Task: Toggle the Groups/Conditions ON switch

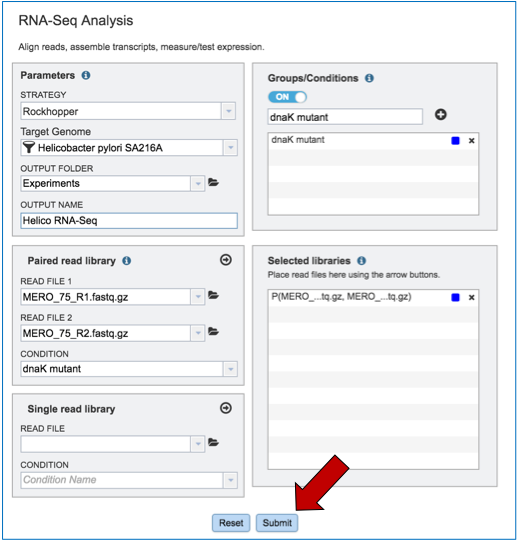Action: pyautogui.click(x=287, y=97)
